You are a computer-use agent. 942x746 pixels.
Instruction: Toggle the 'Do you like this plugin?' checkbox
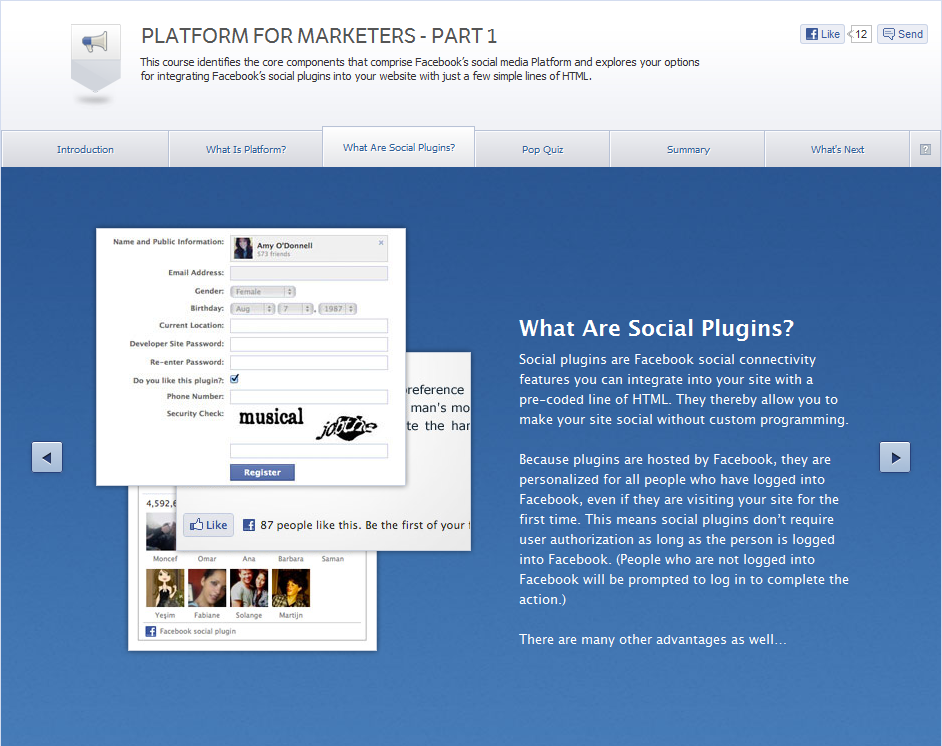(x=235, y=379)
